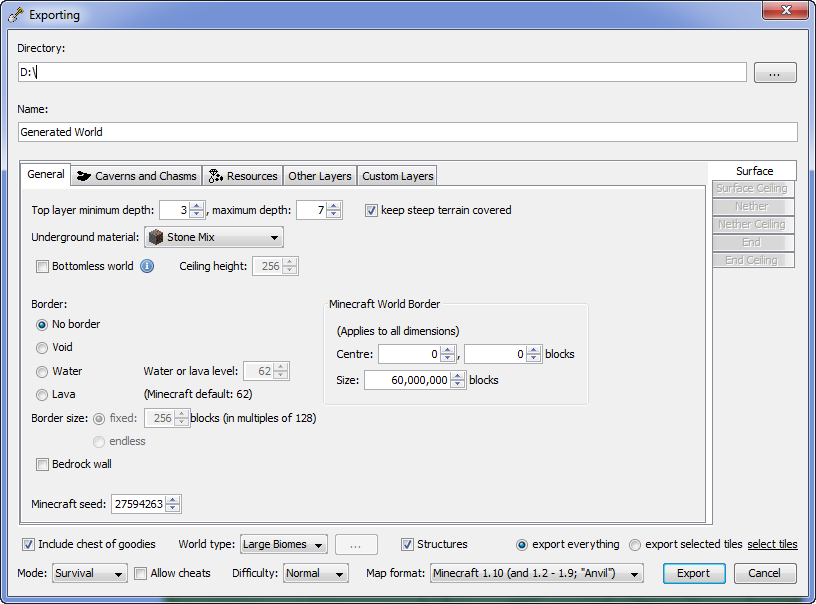
Task: Click the WorldPainter icon in title bar
Action: click(x=13, y=15)
